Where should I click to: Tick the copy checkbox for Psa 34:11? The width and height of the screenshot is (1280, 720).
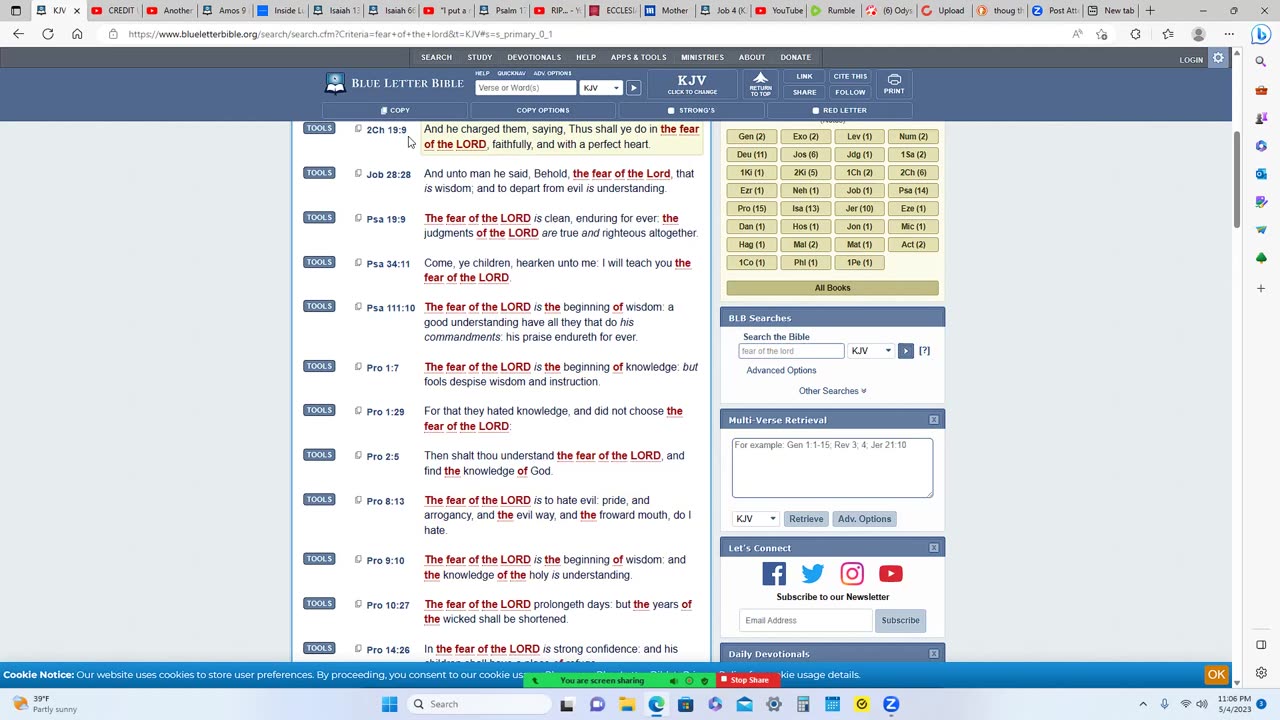pyautogui.click(x=358, y=262)
